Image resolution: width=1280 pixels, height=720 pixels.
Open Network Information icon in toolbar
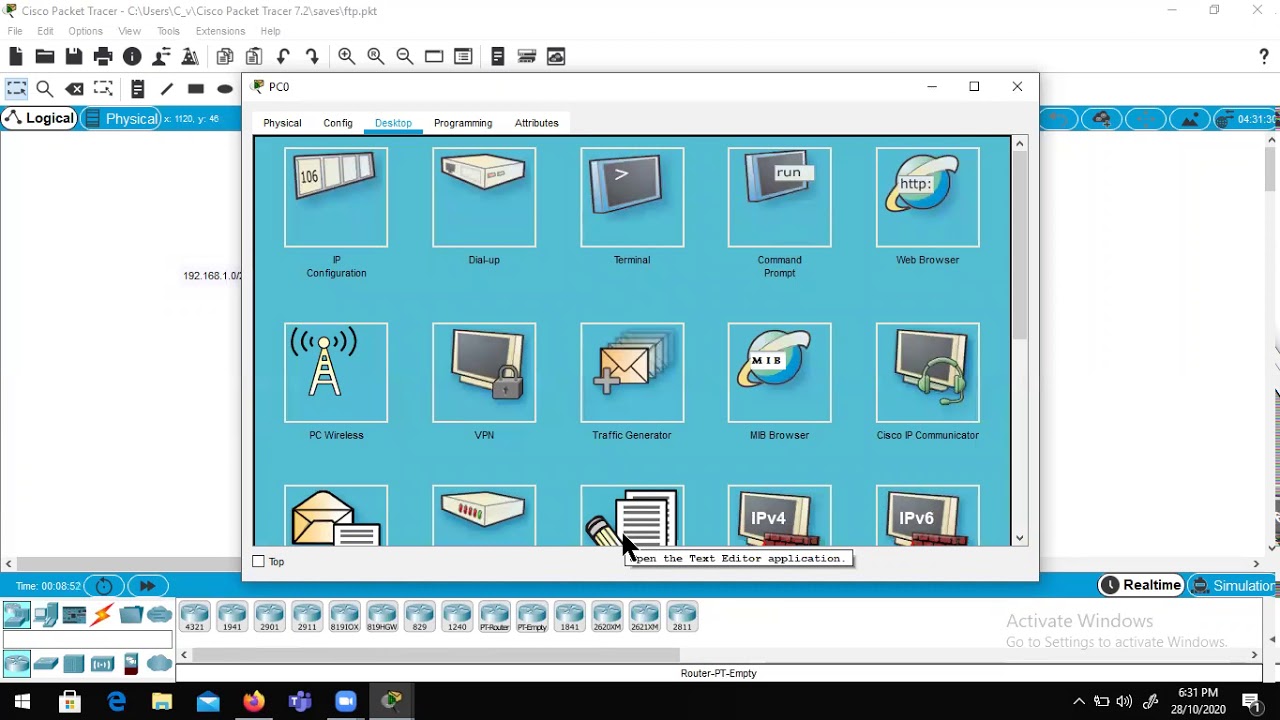coord(132,57)
